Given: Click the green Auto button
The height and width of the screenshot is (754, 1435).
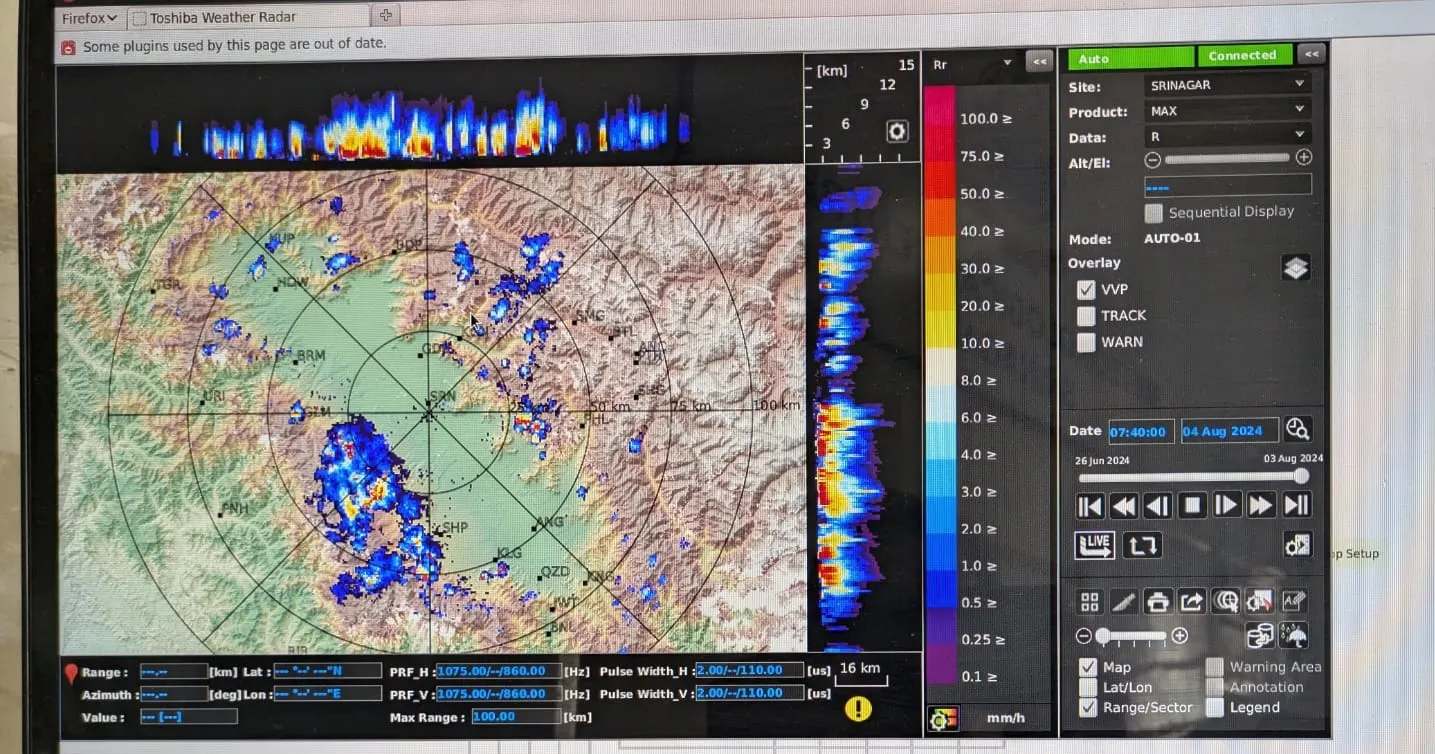Looking at the screenshot, I should 1131,58.
